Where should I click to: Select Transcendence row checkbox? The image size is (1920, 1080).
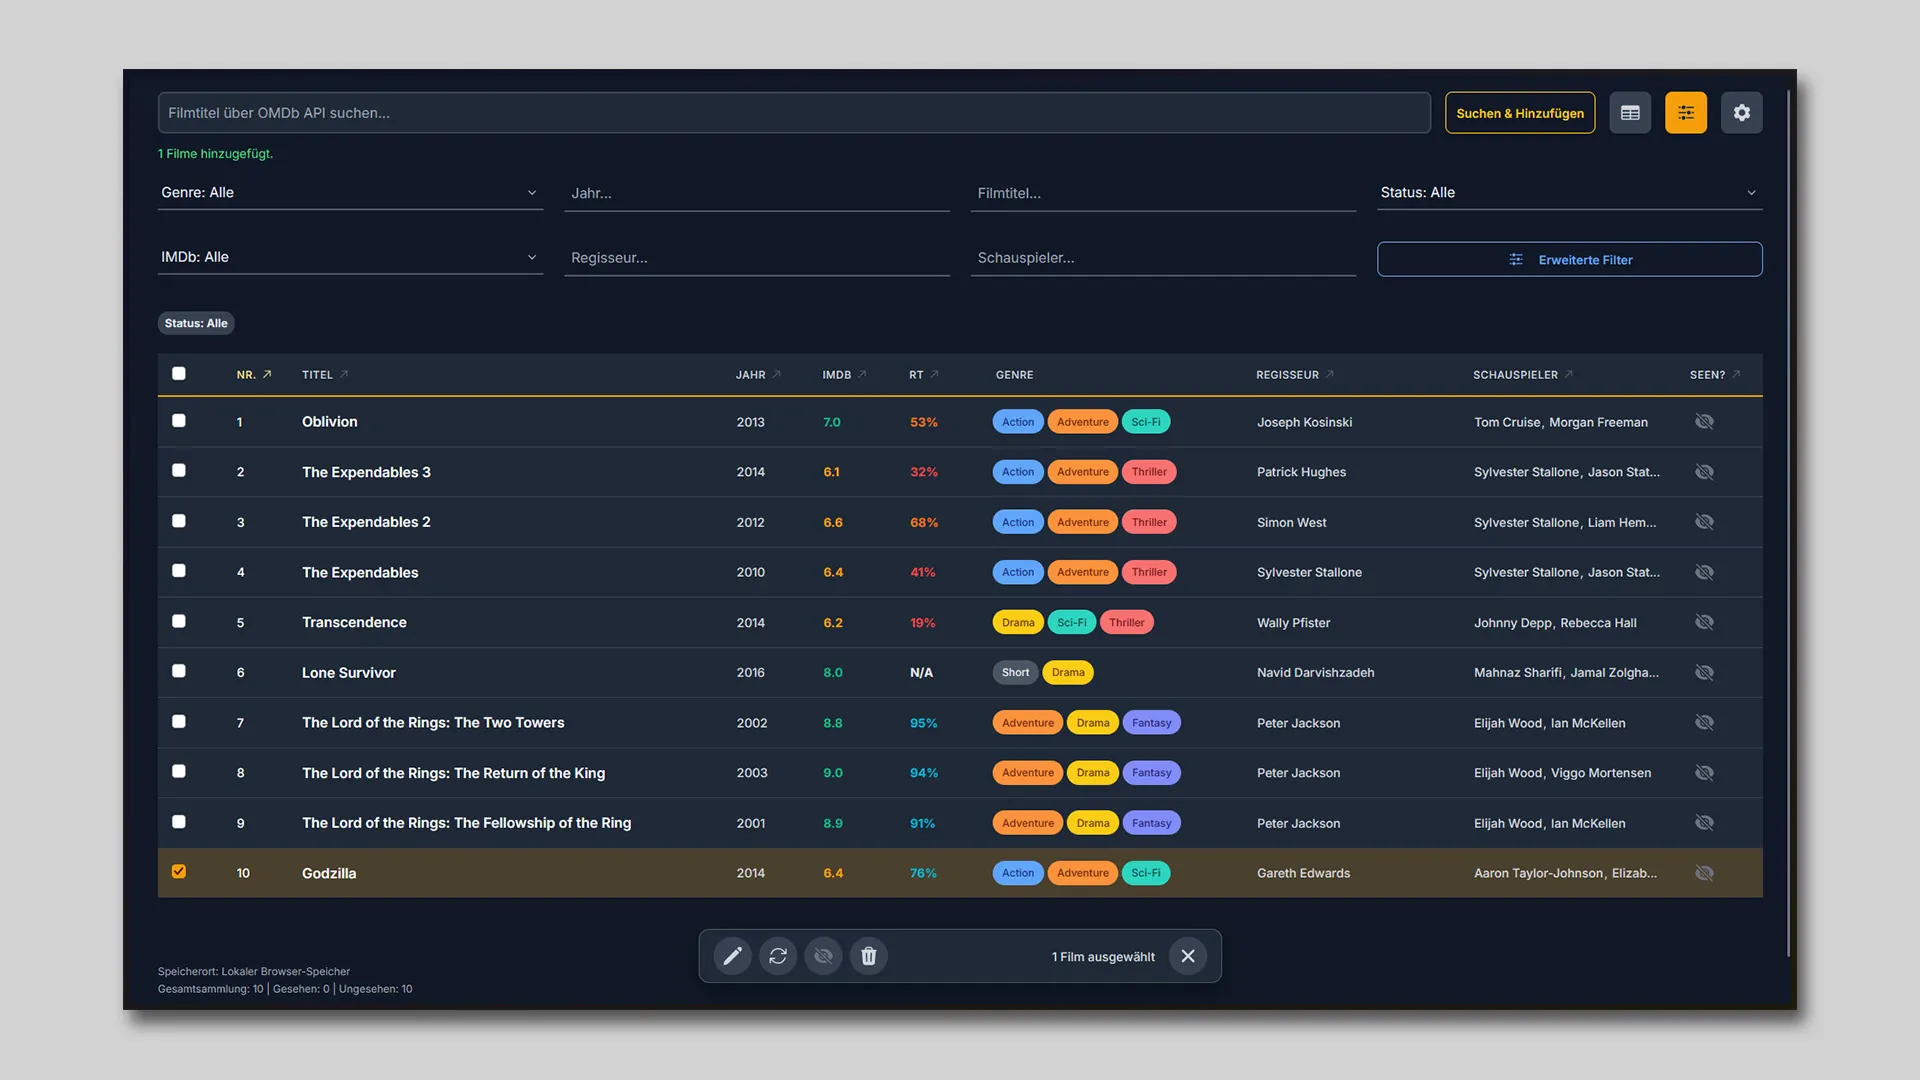pos(179,620)
